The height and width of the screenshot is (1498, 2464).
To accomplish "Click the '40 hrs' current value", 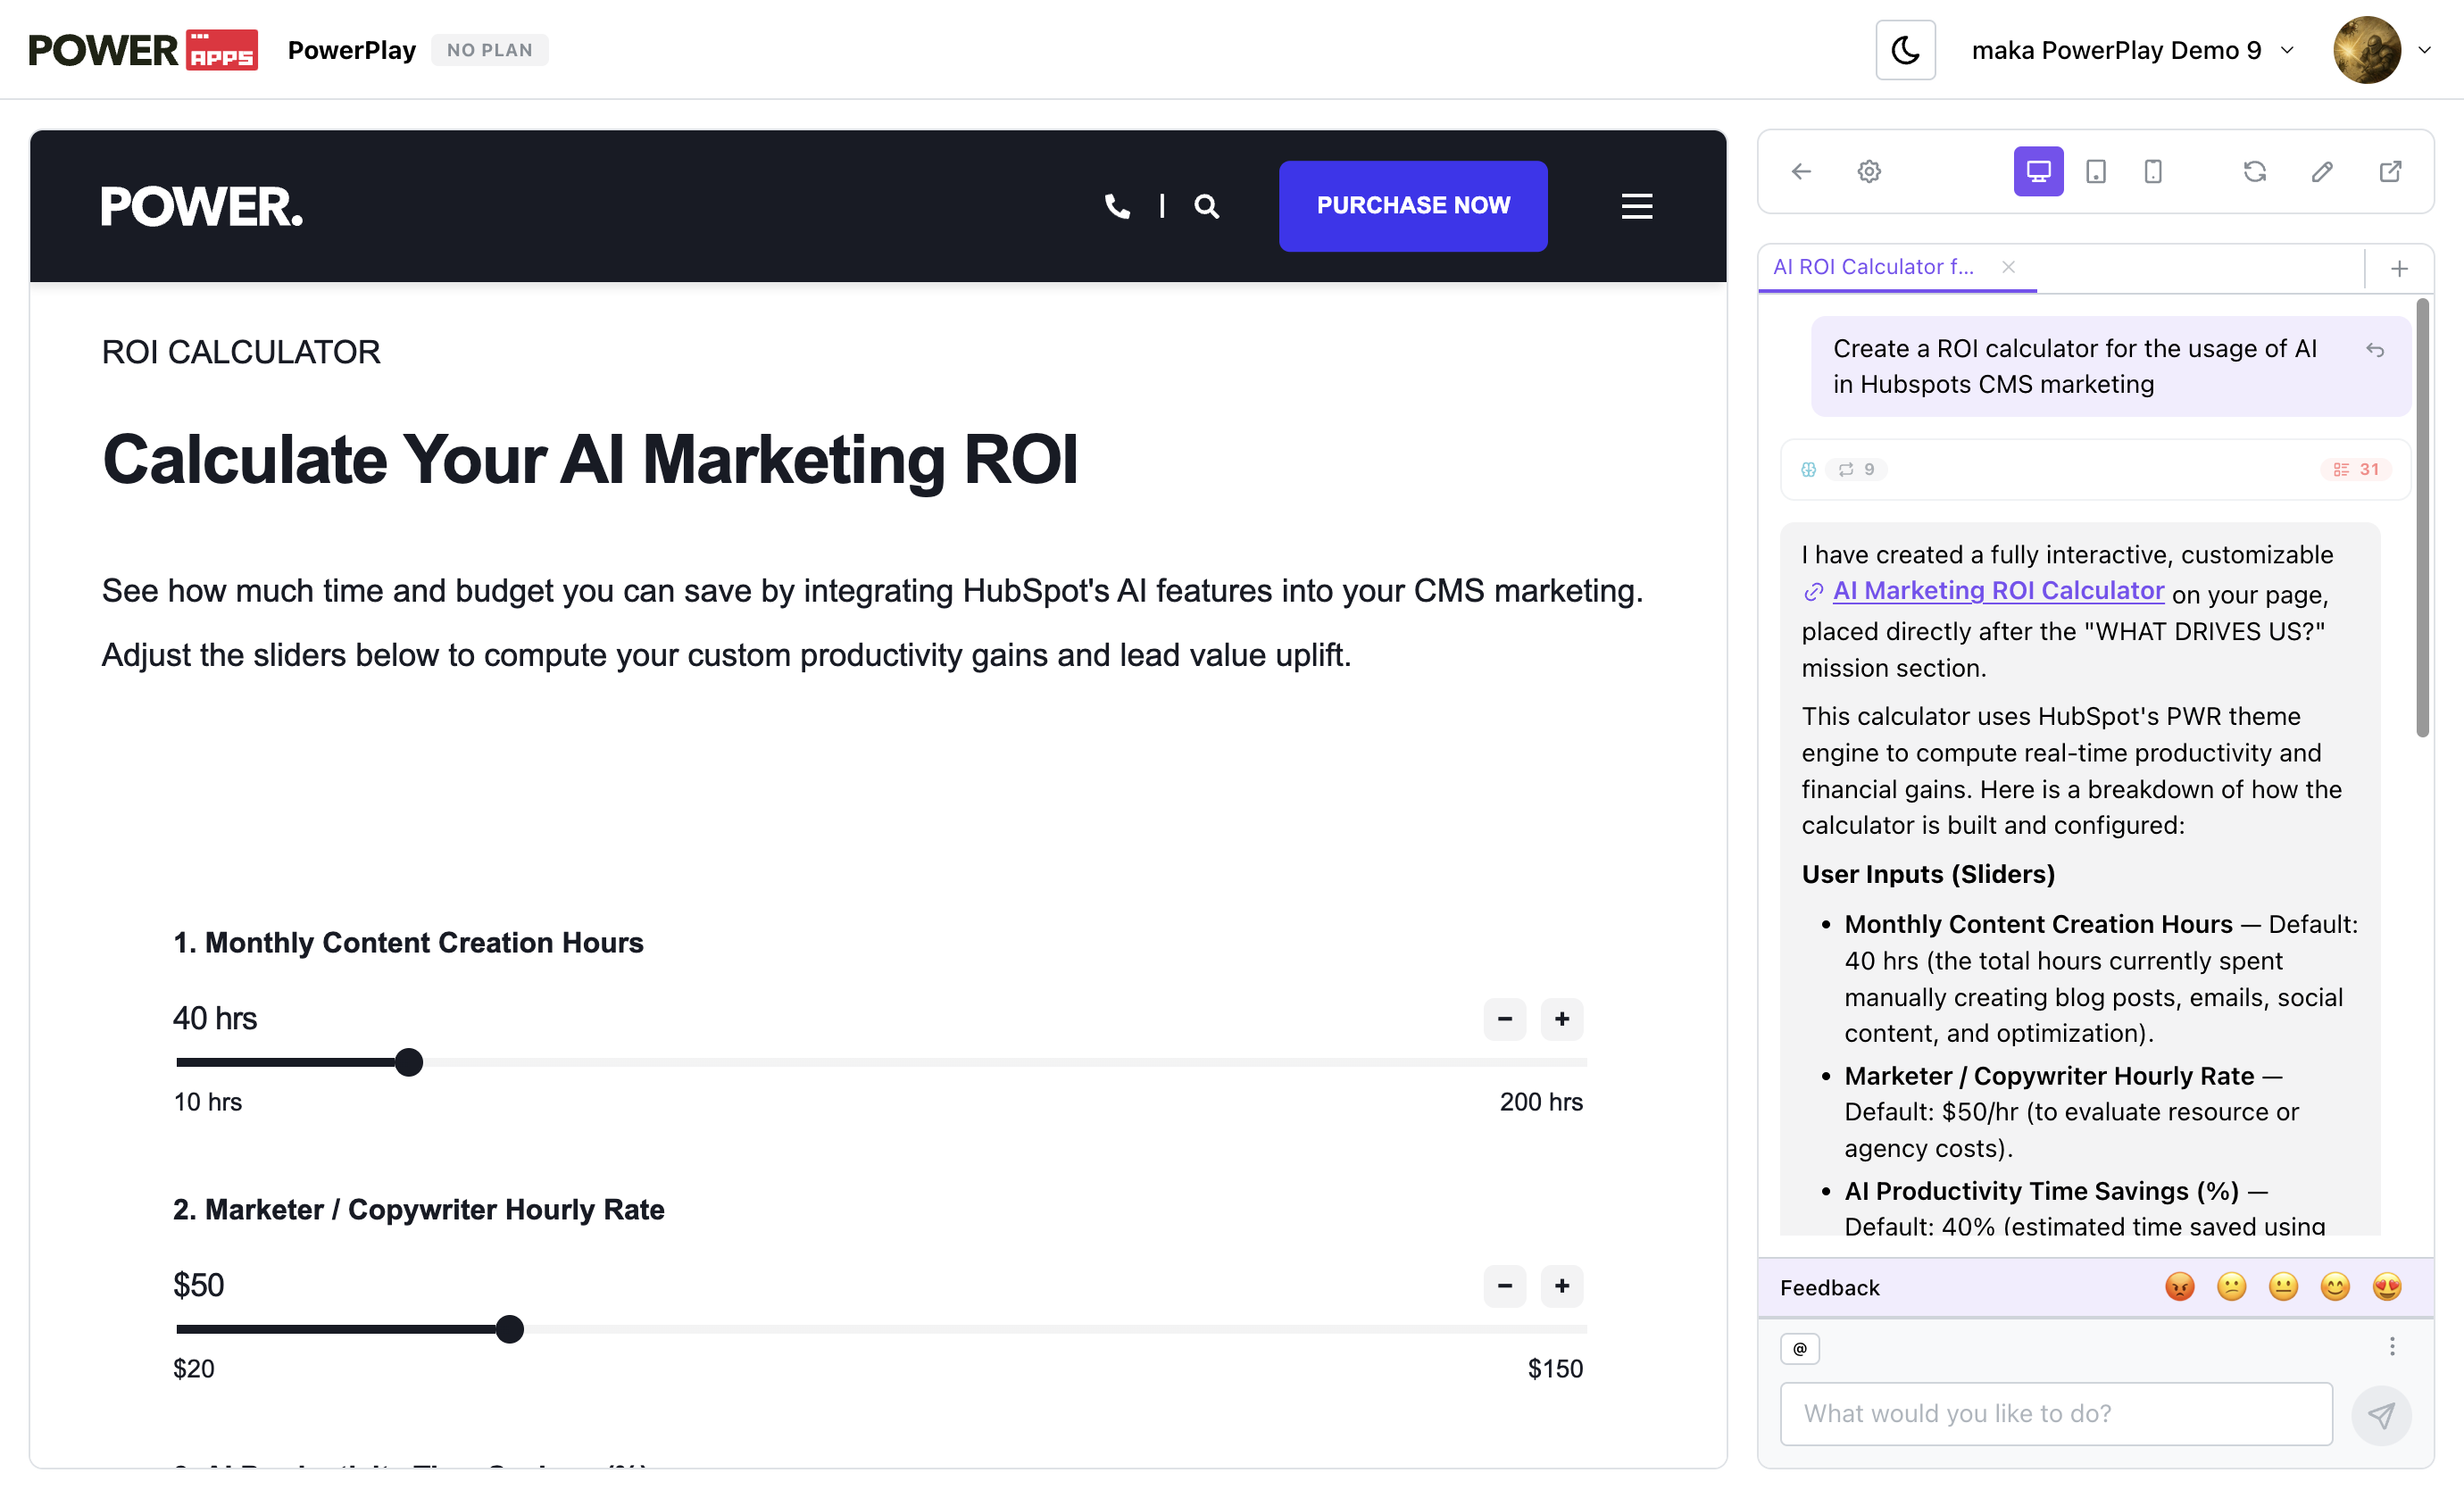I will [215, 1019].
